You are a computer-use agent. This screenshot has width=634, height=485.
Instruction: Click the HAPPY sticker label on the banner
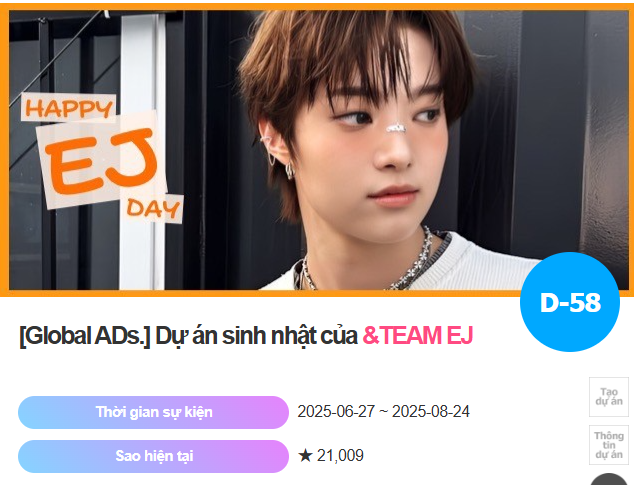click(x=69, y=108)
